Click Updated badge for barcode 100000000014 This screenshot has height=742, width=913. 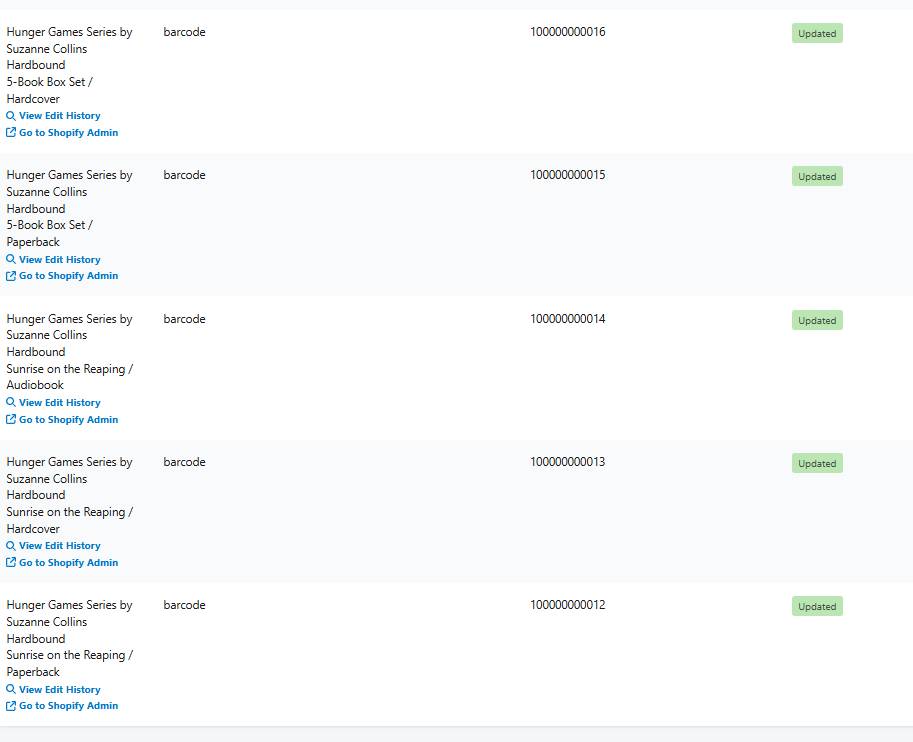point(817,320)
